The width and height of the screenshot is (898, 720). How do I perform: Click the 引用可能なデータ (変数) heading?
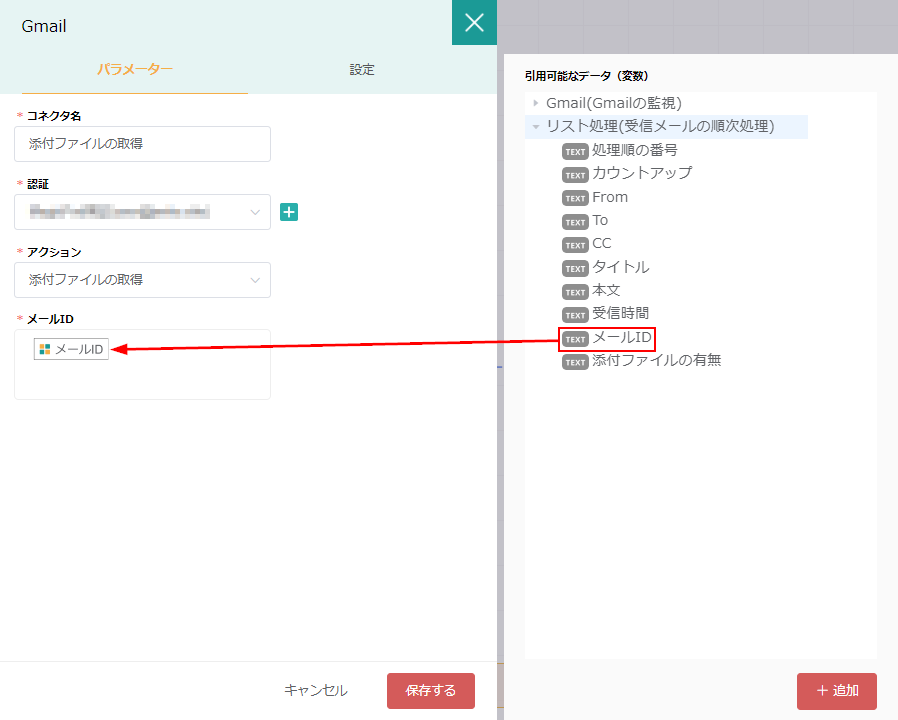click(586, 76)
